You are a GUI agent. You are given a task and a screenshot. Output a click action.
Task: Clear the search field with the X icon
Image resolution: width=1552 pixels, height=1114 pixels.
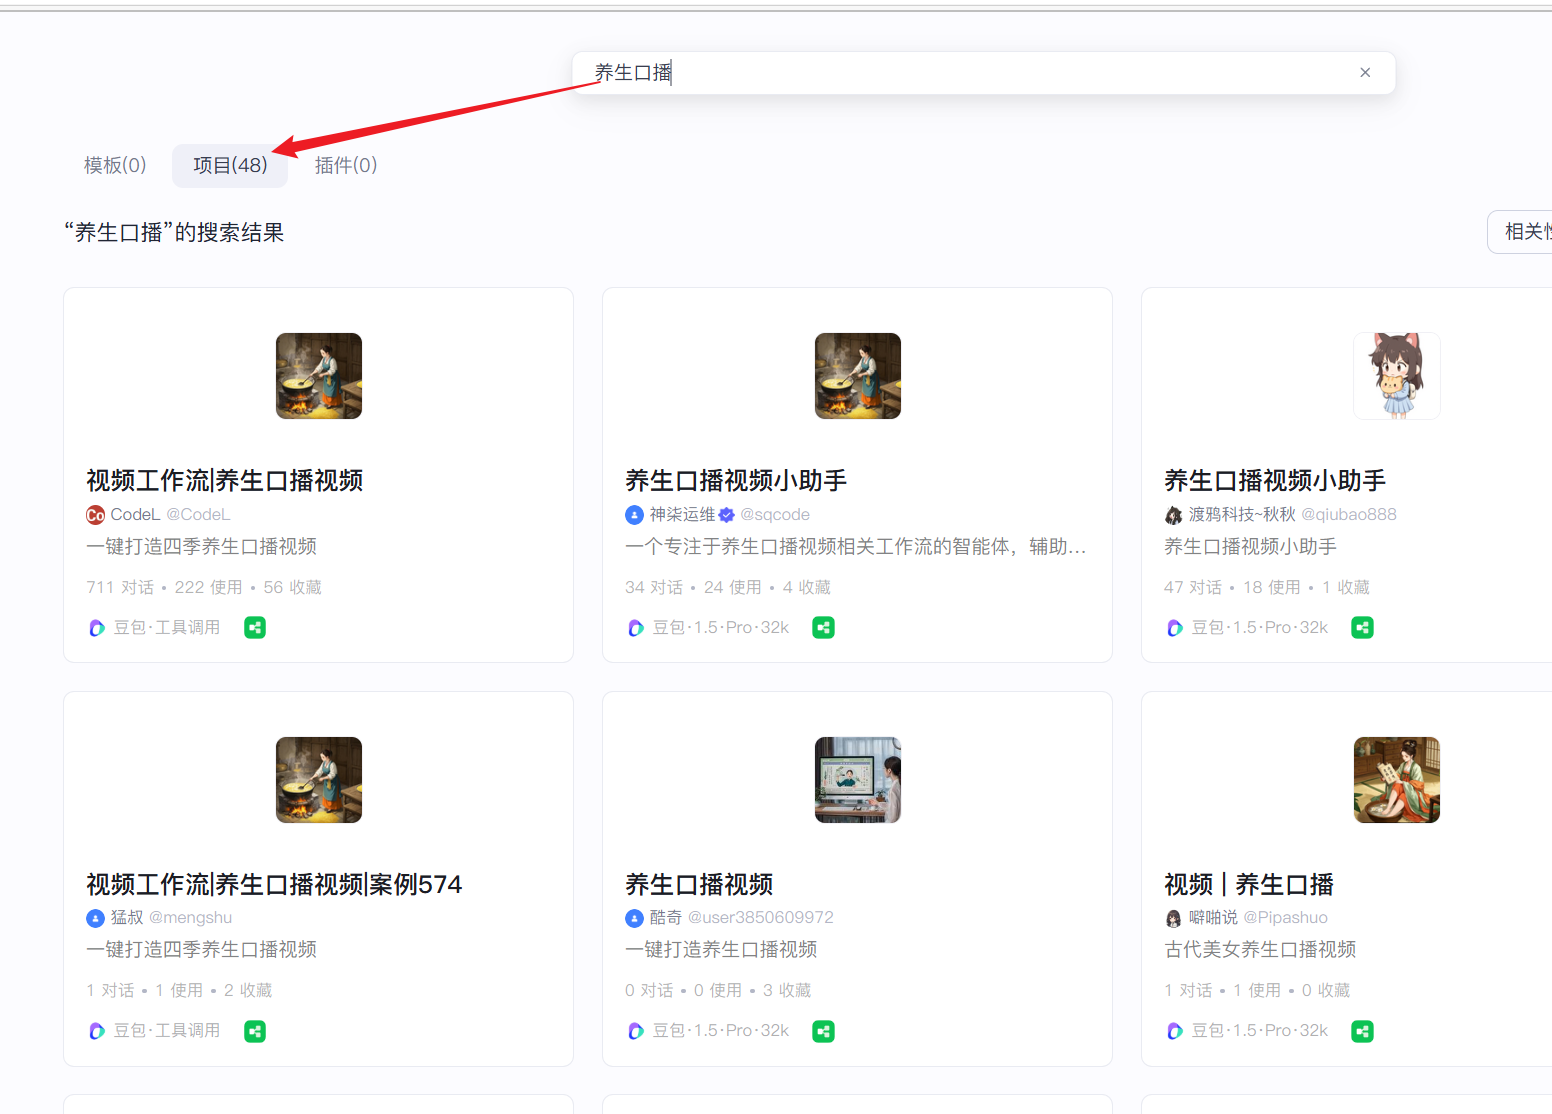point(1365,73)
